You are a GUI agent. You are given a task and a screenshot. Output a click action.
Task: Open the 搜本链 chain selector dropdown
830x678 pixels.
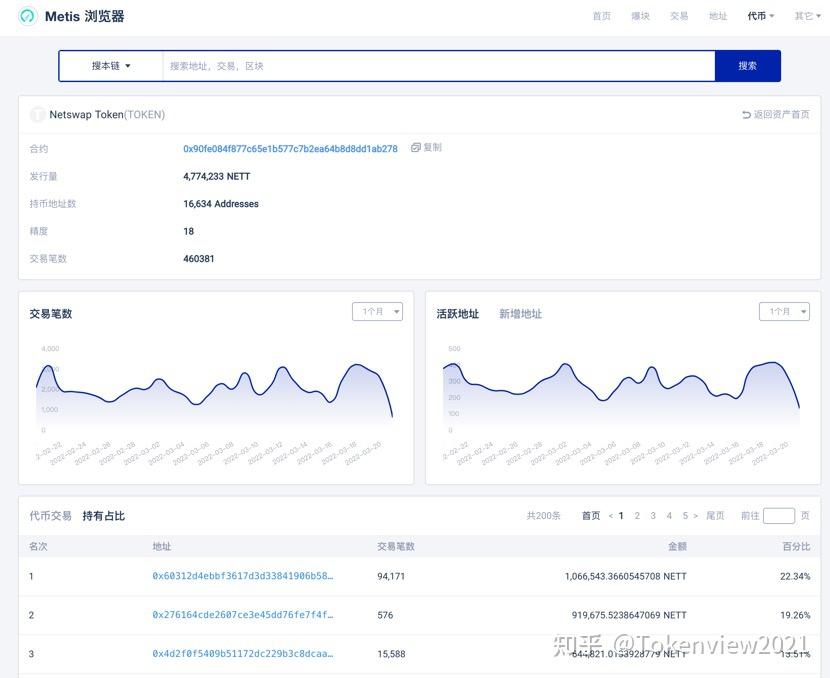(111, 66)
